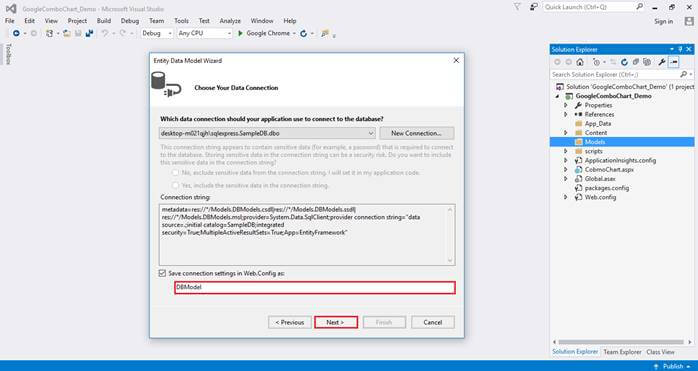The width and height of the screenshot is (698, 371).
Task: Open the Build menu
Action: click(104, 21)
